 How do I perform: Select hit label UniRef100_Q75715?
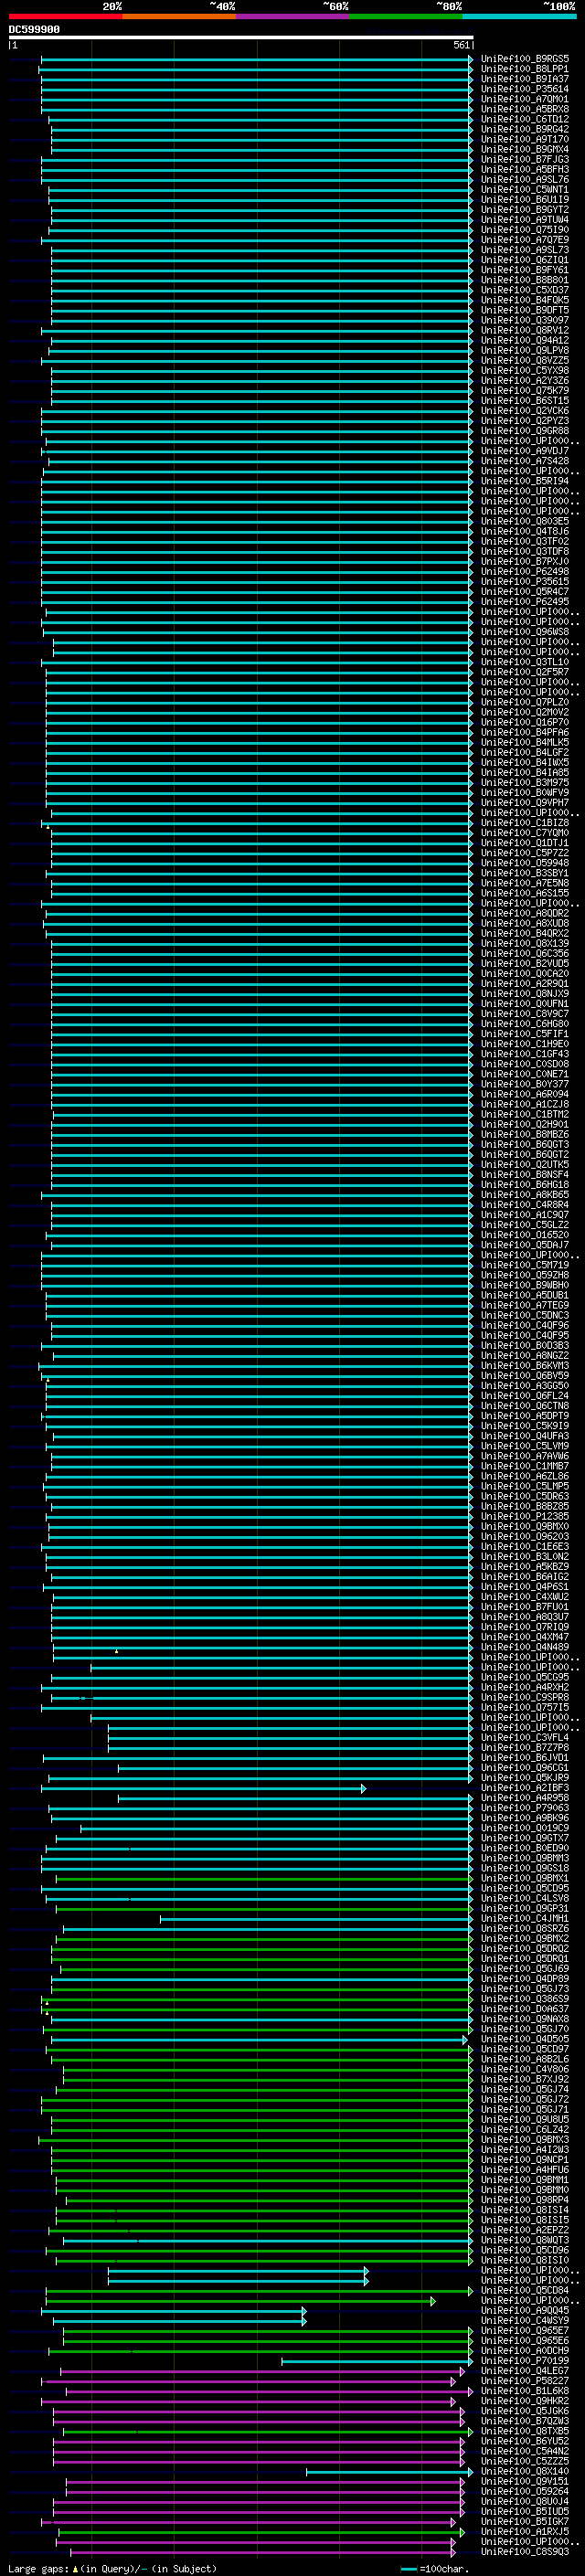tap(524, 1707)
